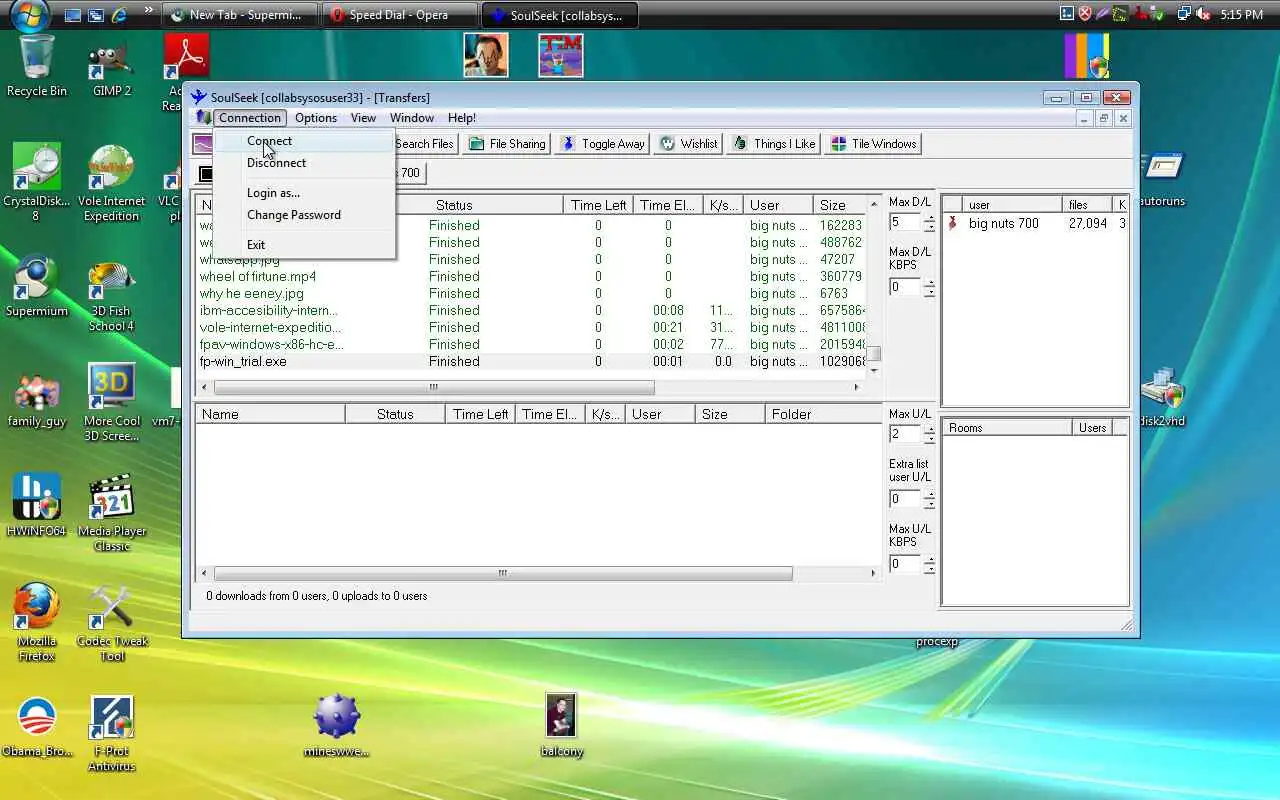1280x800 pixels.
Task: Click the red user icon beside big nuts 700
Action: pos(953,224)
